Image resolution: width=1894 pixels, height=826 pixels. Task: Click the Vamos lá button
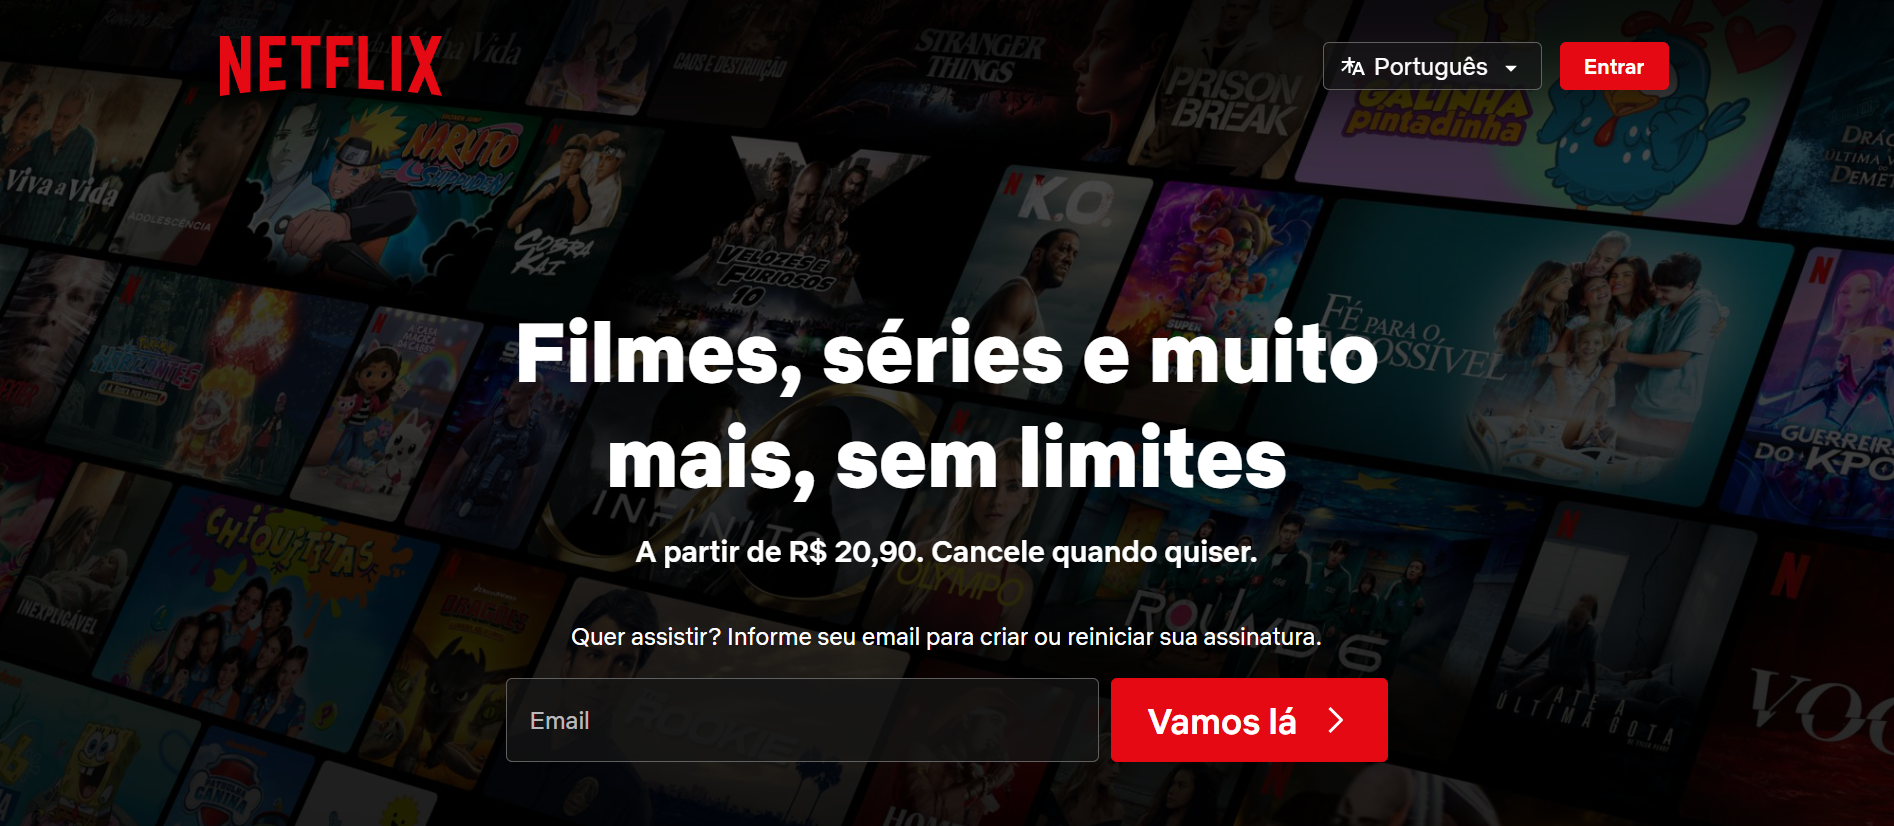pos(1249,720)
